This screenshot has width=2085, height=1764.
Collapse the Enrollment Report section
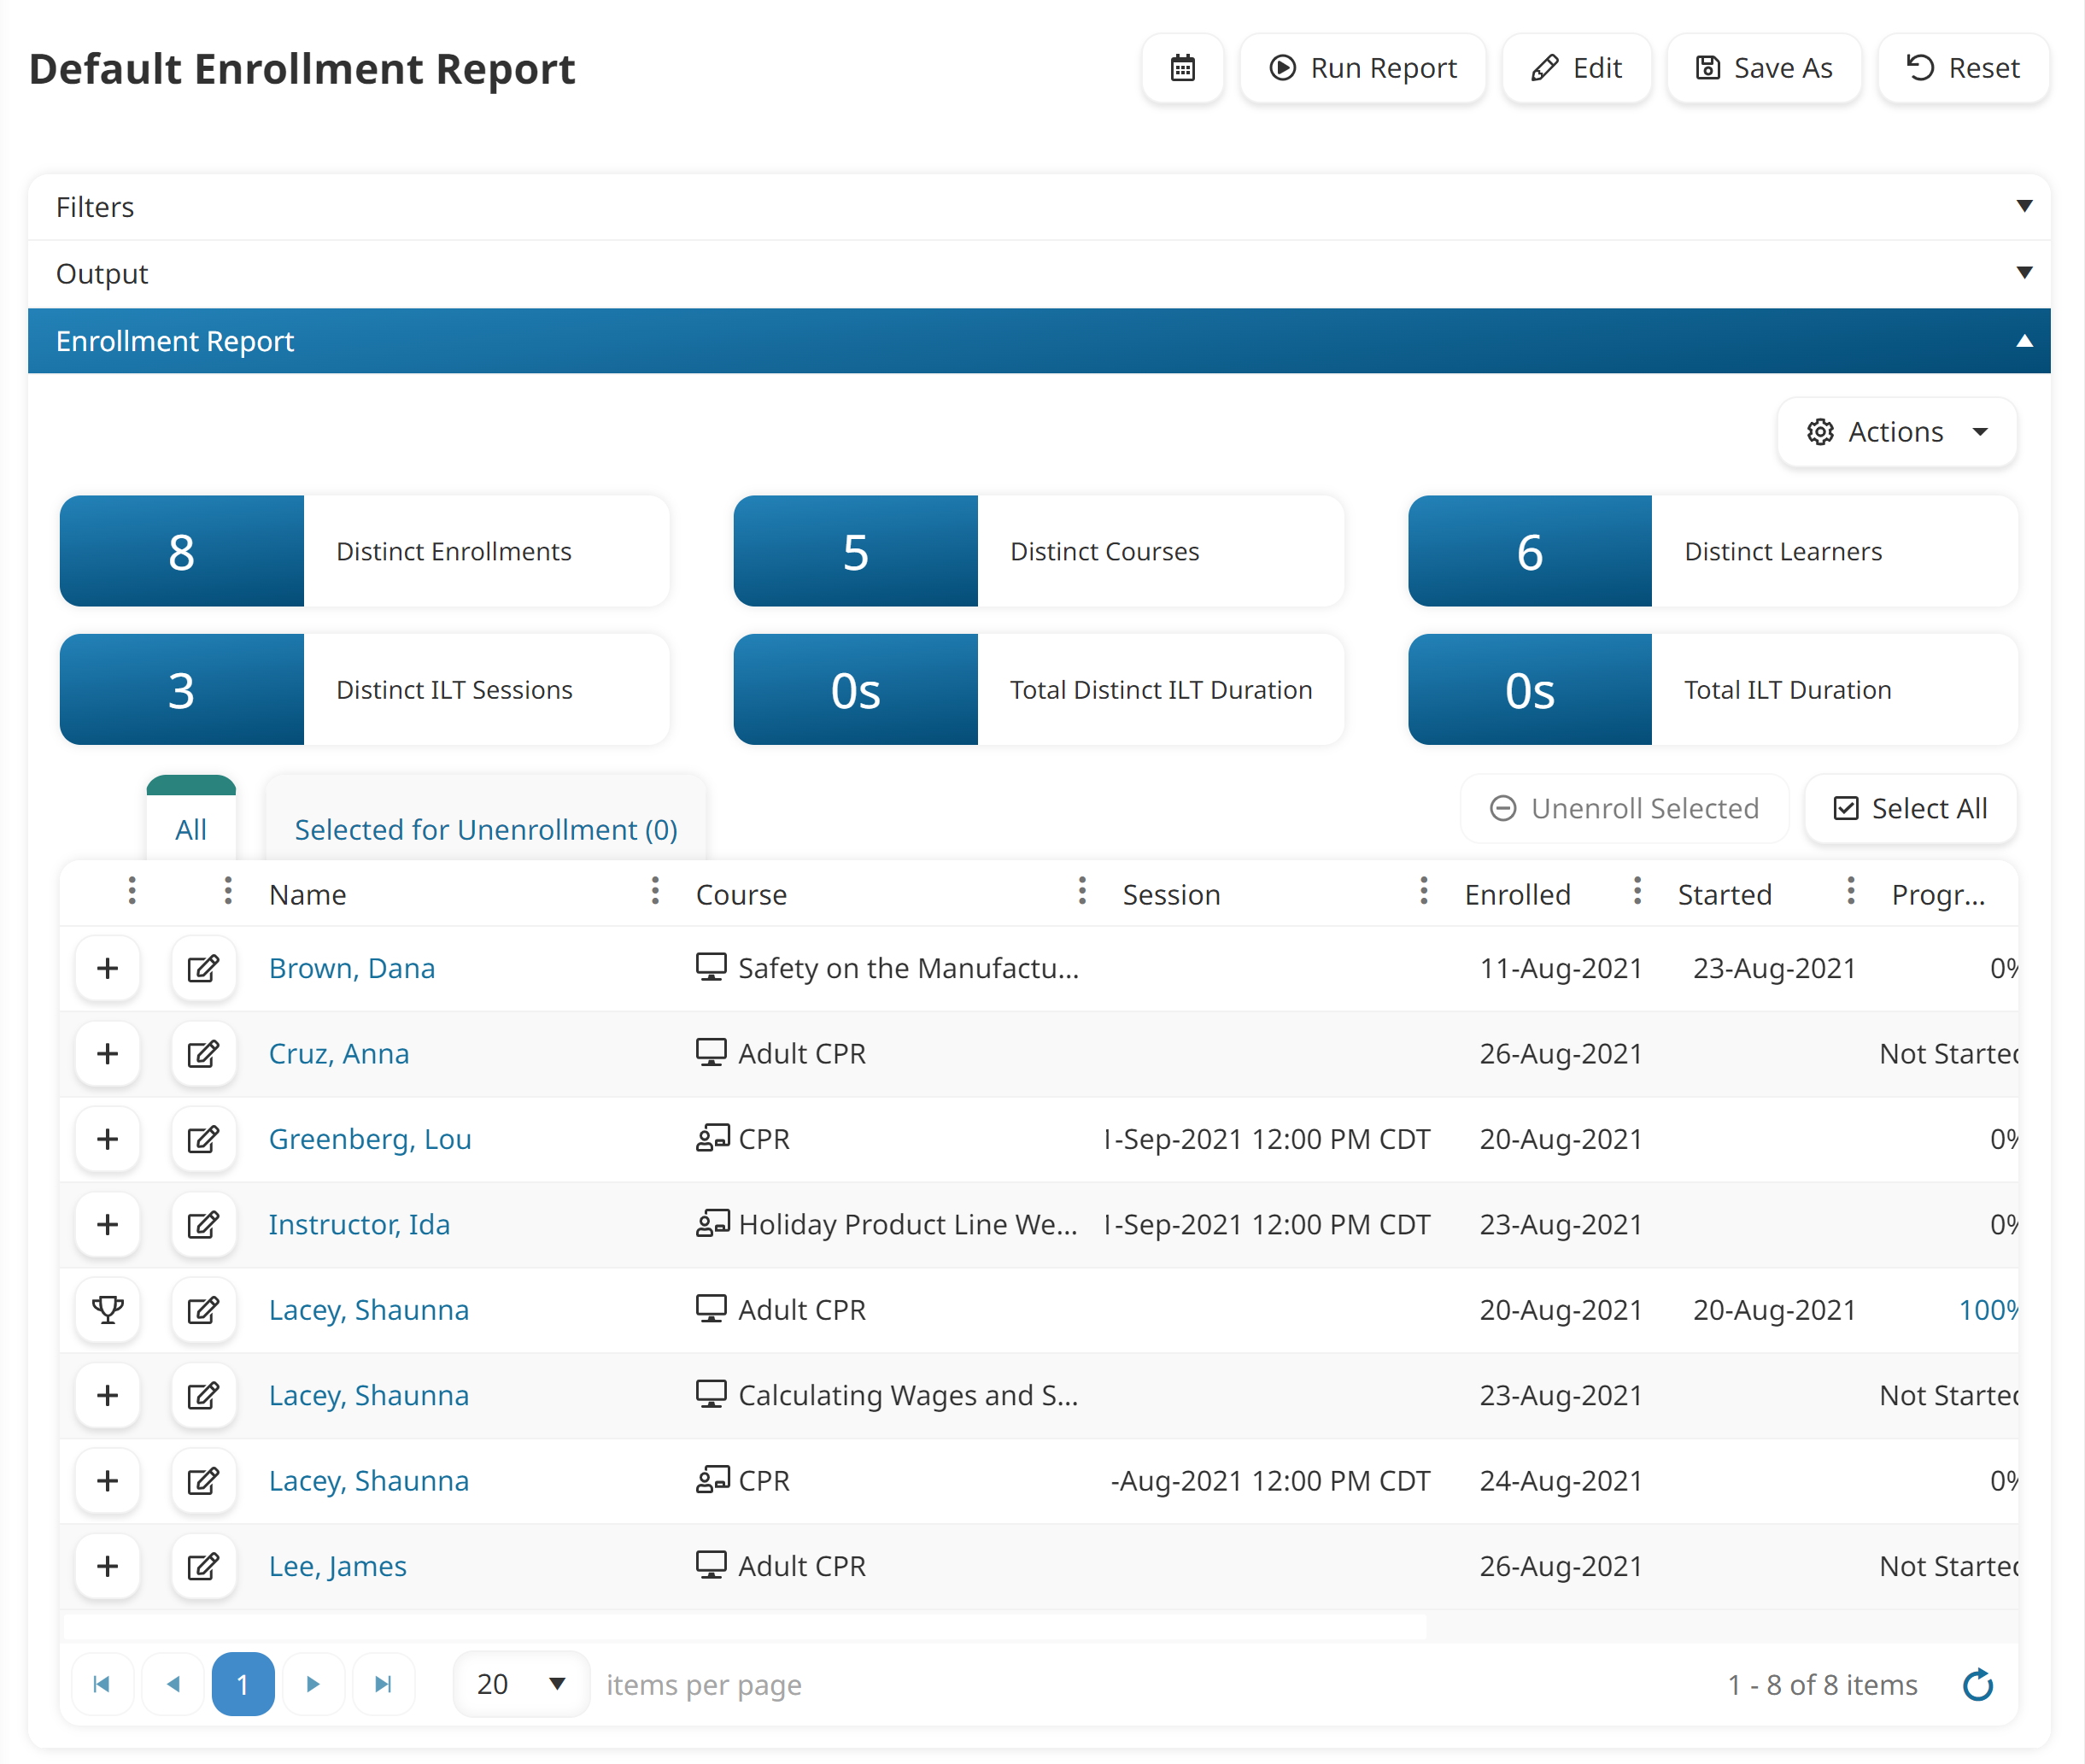tap(1039, 341)
